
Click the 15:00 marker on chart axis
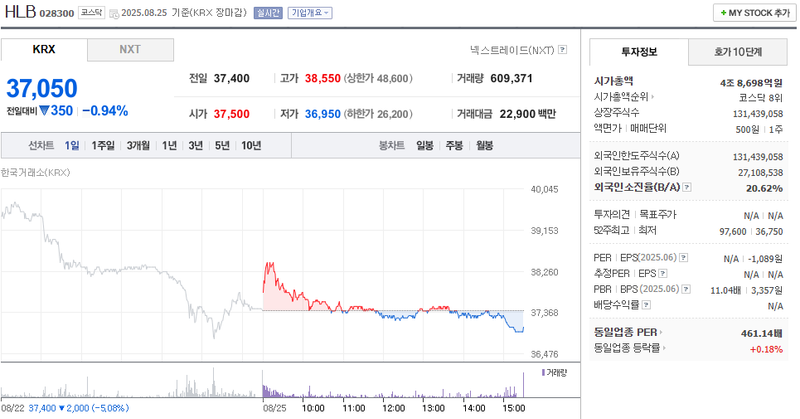tap(513, 408)
